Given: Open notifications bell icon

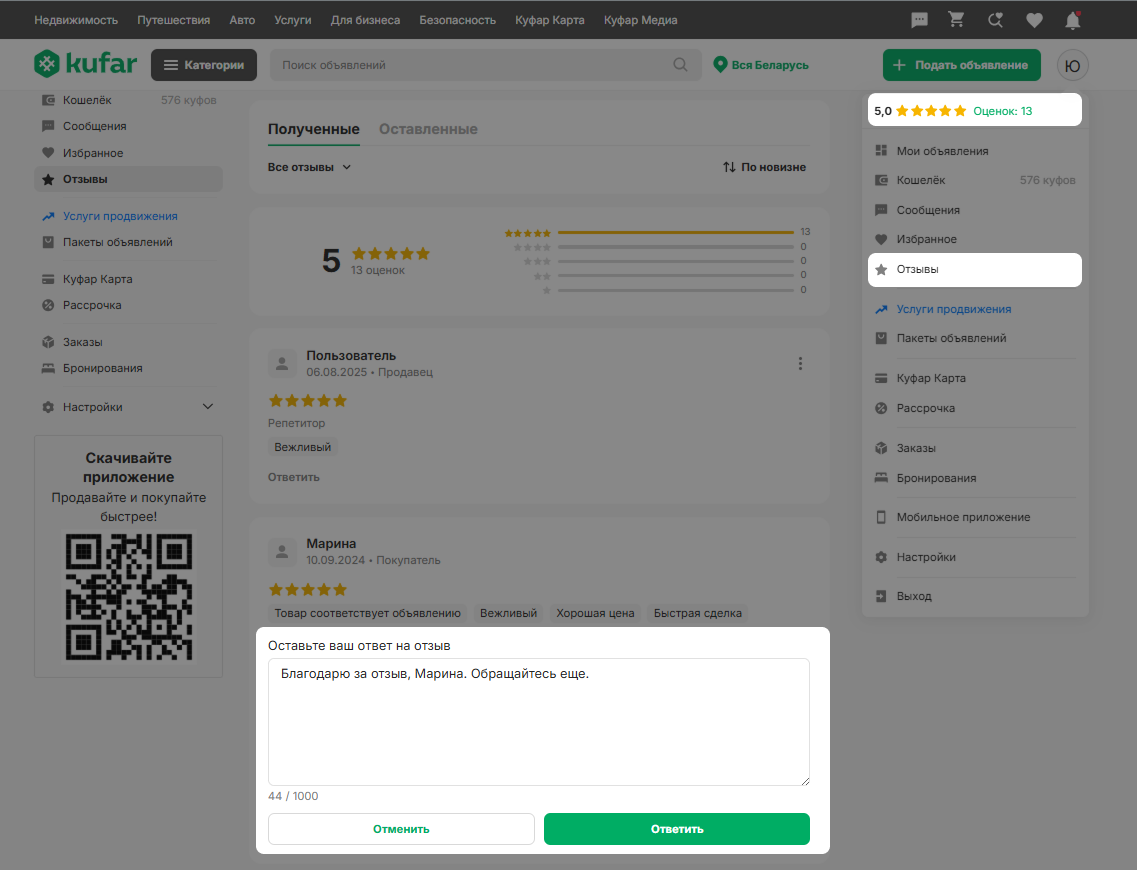Looking at the screenshot, I should pos(1073,20).
